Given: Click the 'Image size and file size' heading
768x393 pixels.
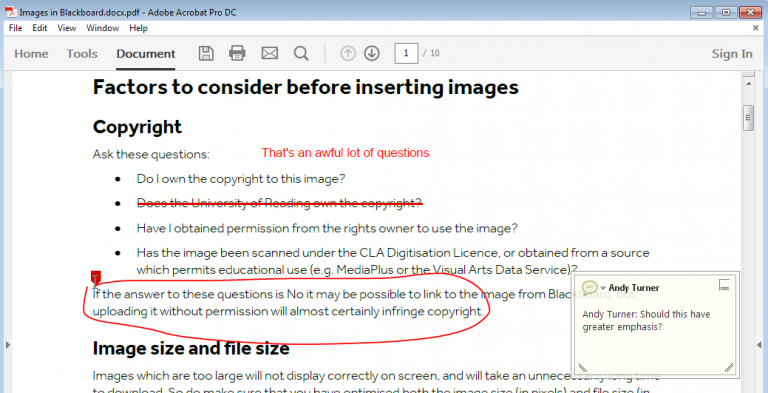Looking at the screenshot, I should tap(191, 348).
